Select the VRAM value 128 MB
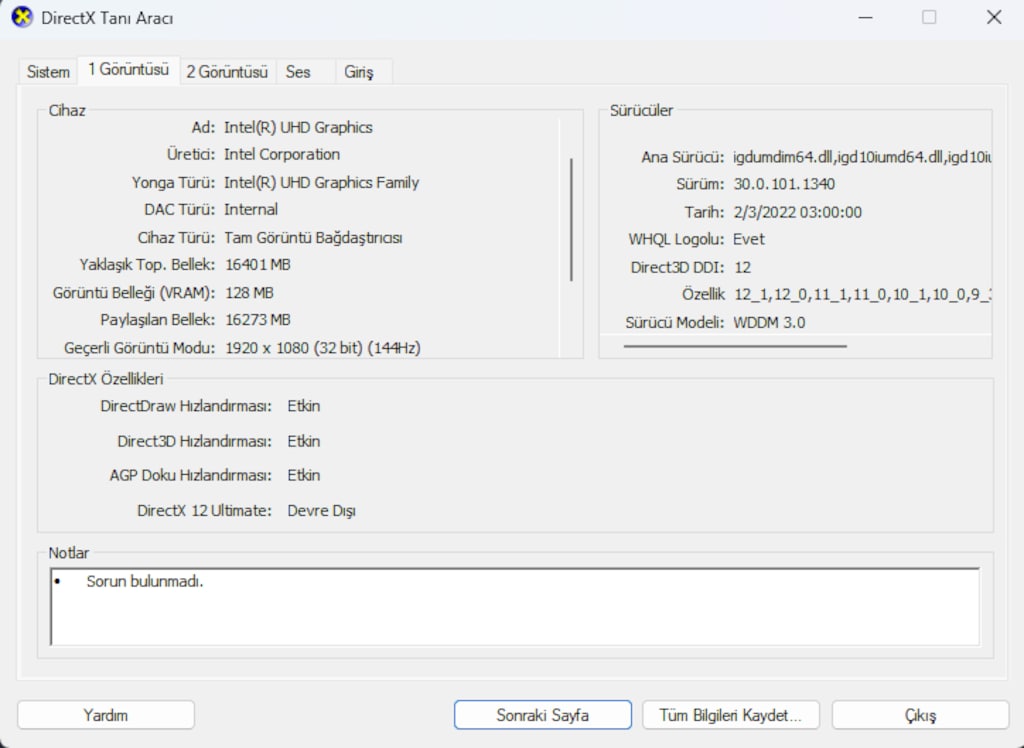This screenshot has width=1024, height=748. coord(249,293)
